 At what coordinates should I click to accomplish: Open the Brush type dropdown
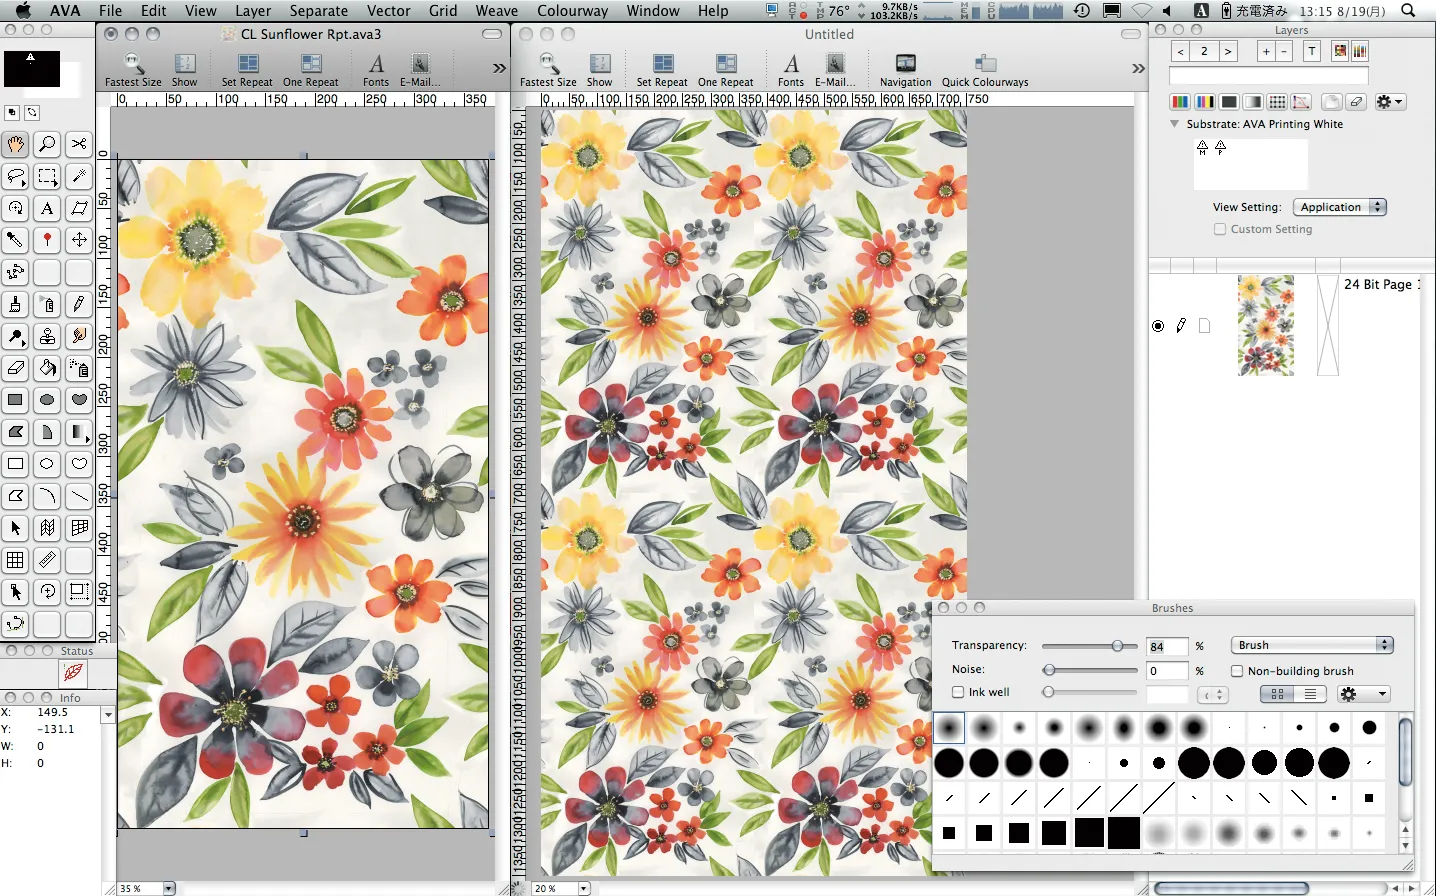point(1311,645)
